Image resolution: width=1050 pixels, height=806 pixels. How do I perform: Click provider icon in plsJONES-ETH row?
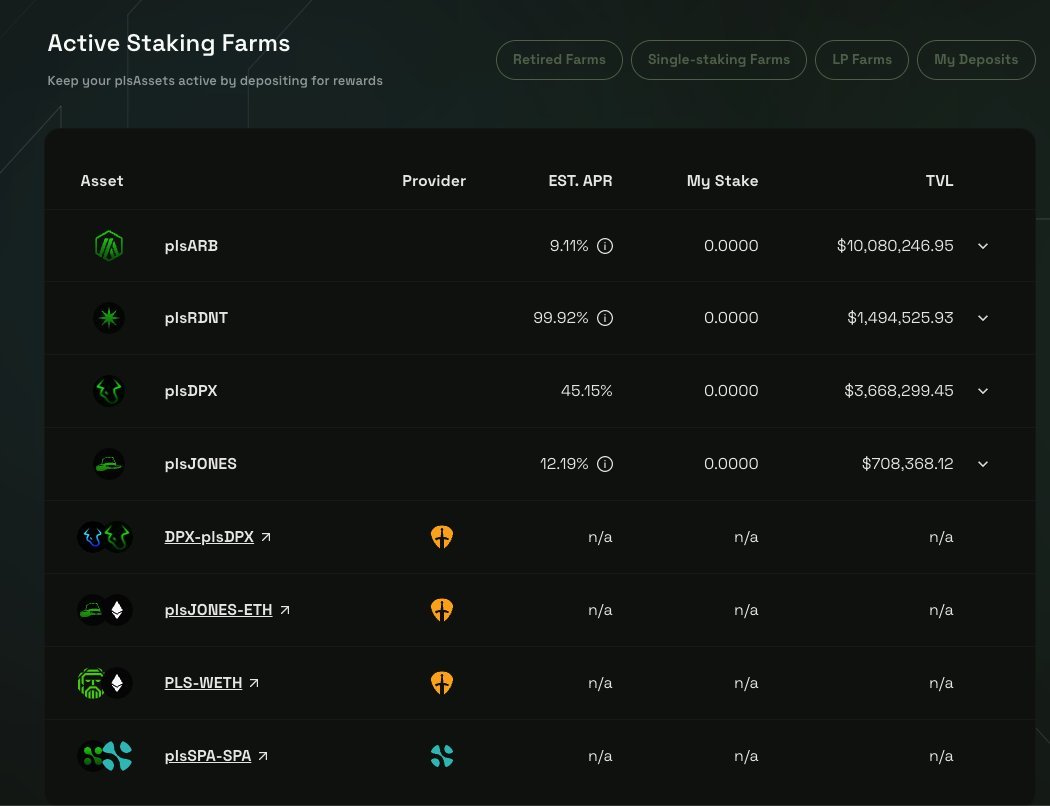click(441, 610)
